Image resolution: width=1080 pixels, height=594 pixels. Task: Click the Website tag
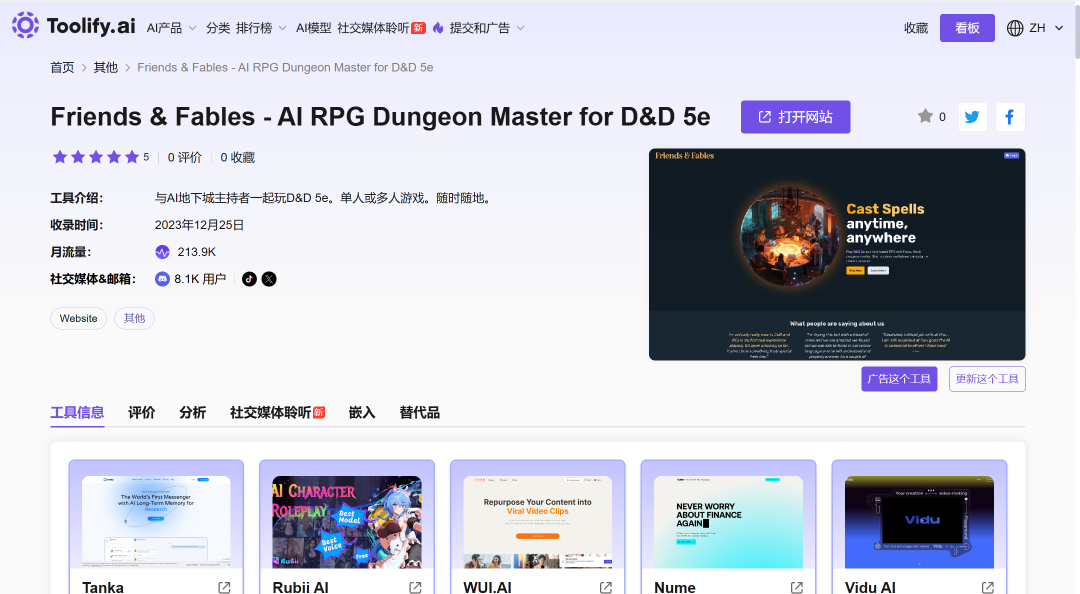coord(79,318)
